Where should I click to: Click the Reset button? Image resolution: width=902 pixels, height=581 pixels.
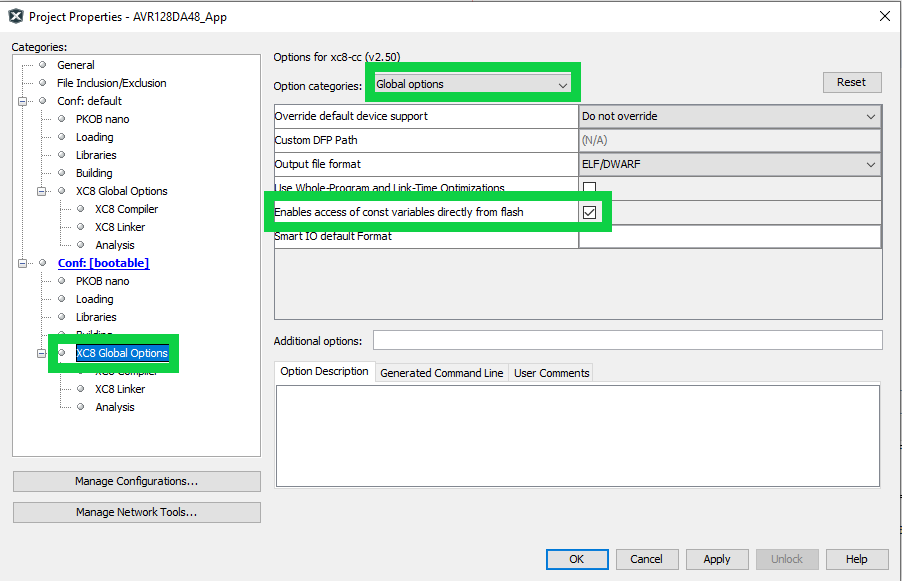pos(851,82)
